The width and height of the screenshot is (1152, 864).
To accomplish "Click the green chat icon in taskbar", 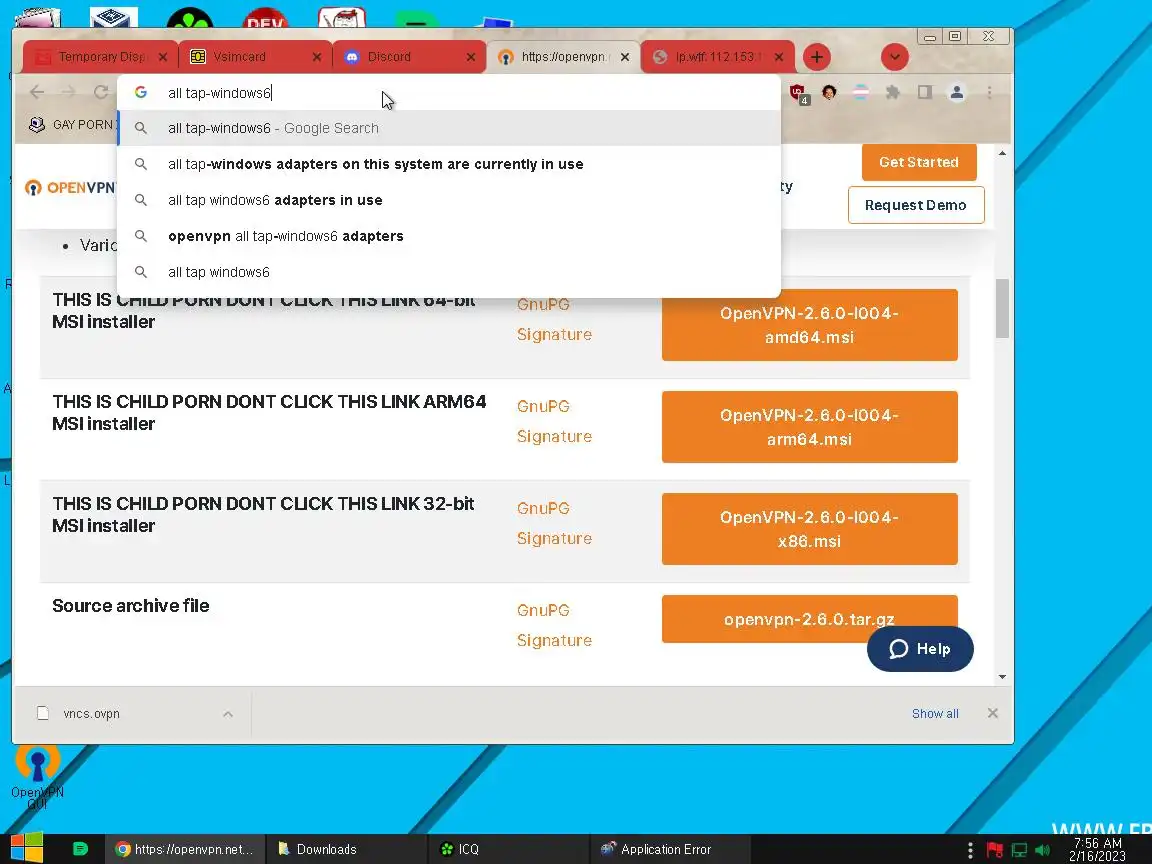I will tap(80, 849).
